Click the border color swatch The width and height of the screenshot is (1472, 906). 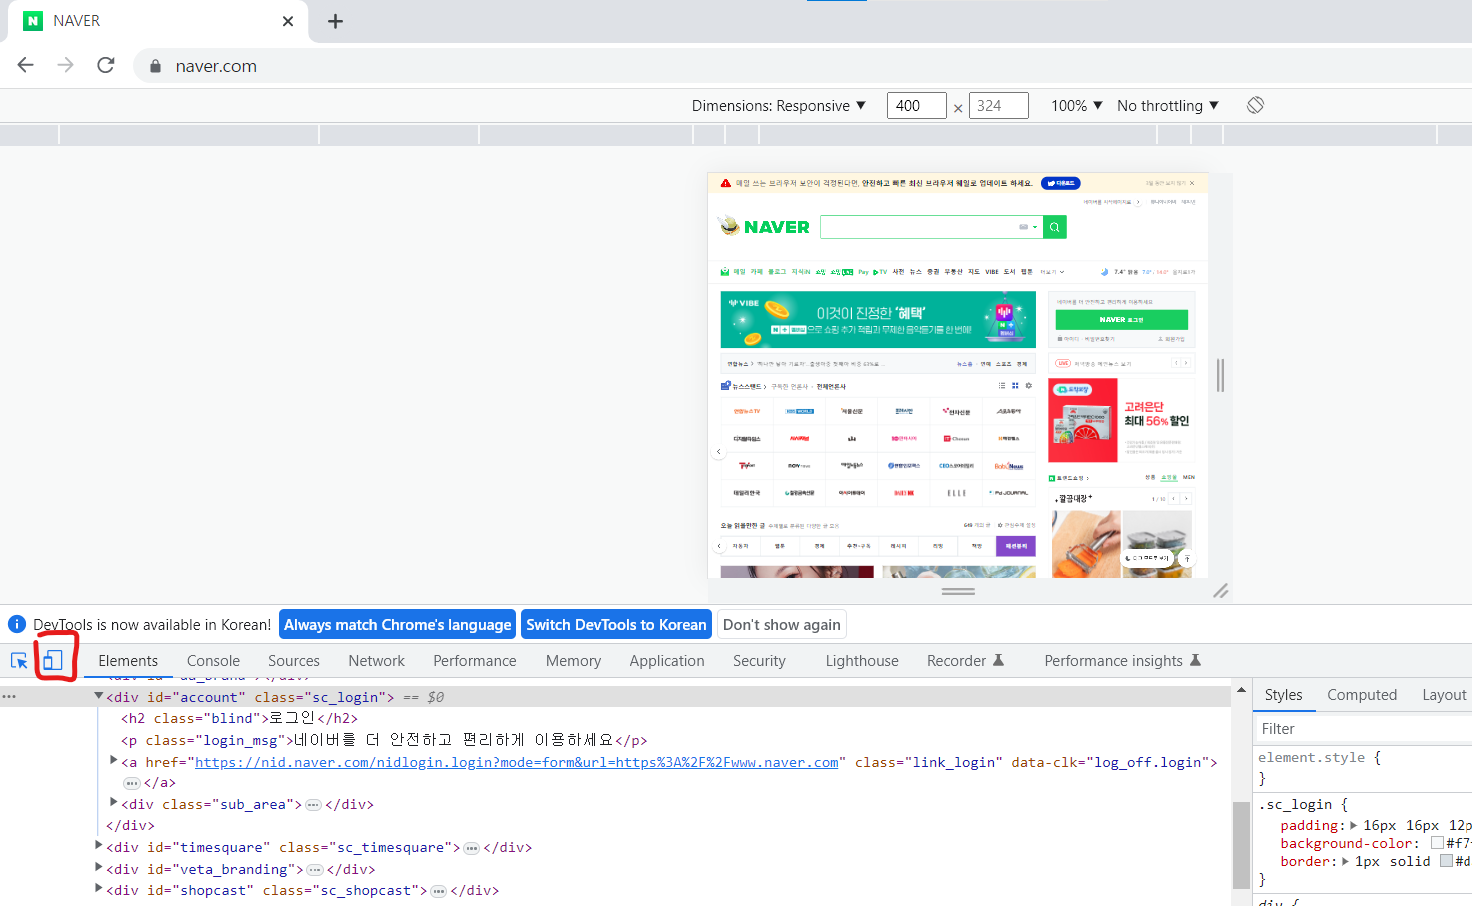click(1446, 861)
